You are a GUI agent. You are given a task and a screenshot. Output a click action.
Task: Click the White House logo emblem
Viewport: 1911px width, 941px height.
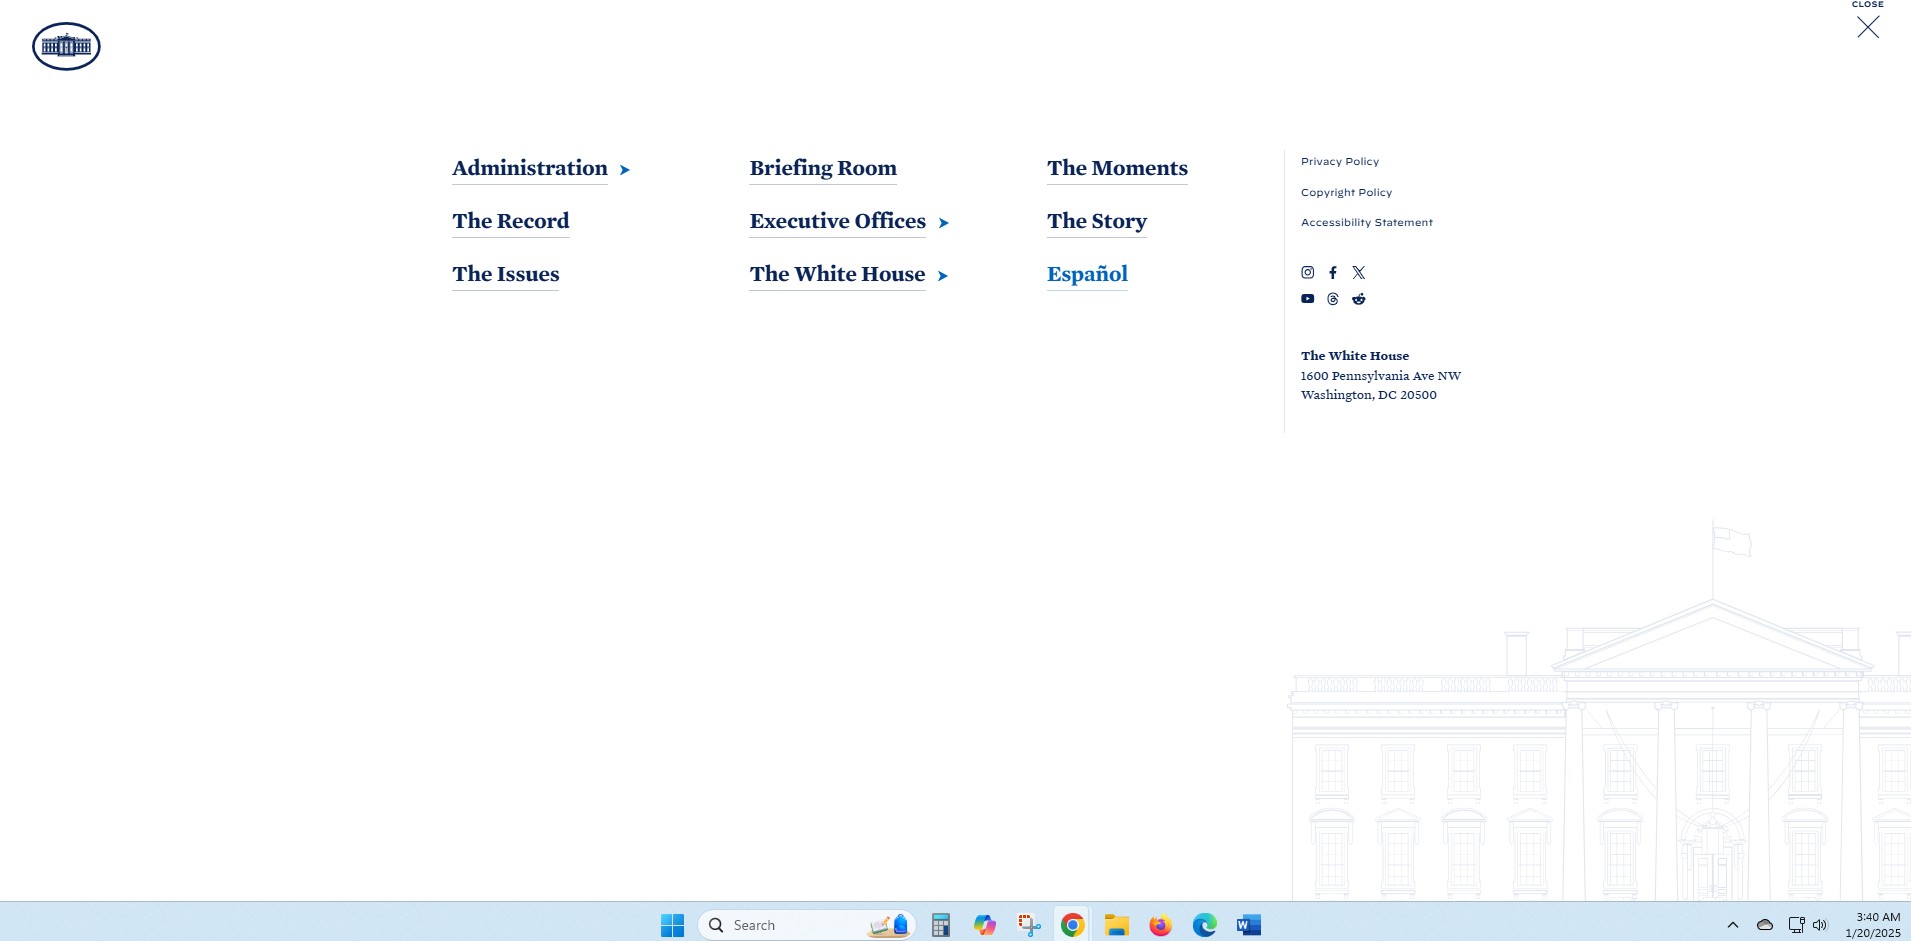pos(66,46)
